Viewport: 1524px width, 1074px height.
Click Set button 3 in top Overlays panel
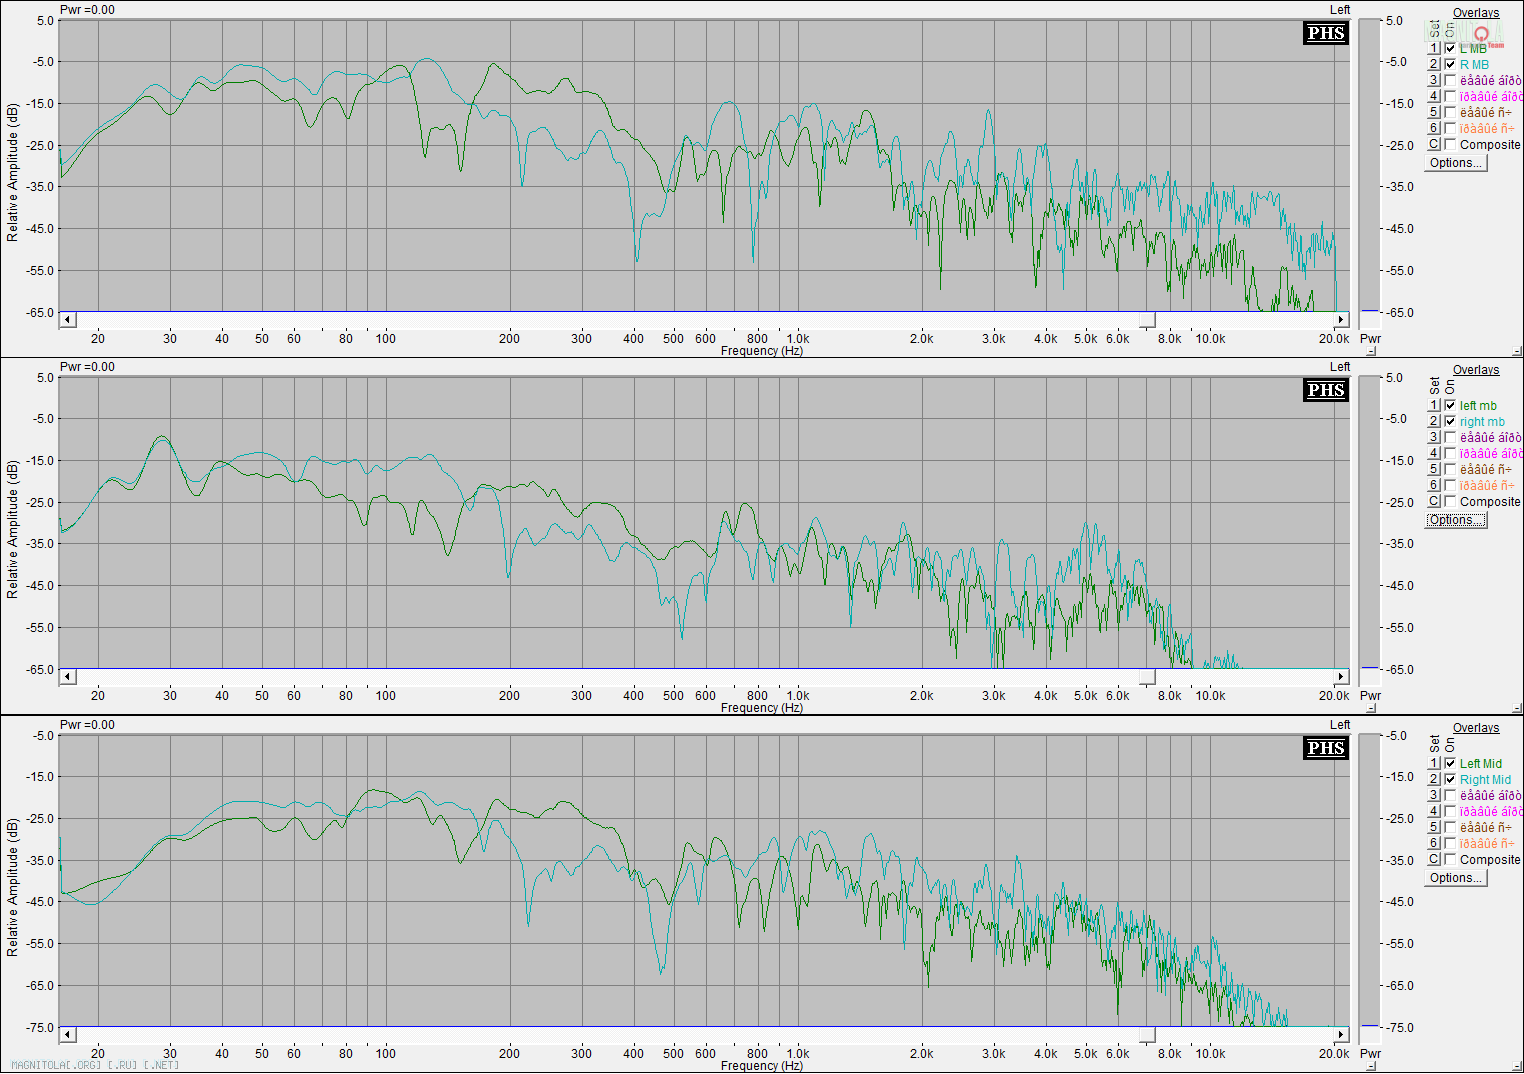pyautogui.click(x=1434, y=80)
